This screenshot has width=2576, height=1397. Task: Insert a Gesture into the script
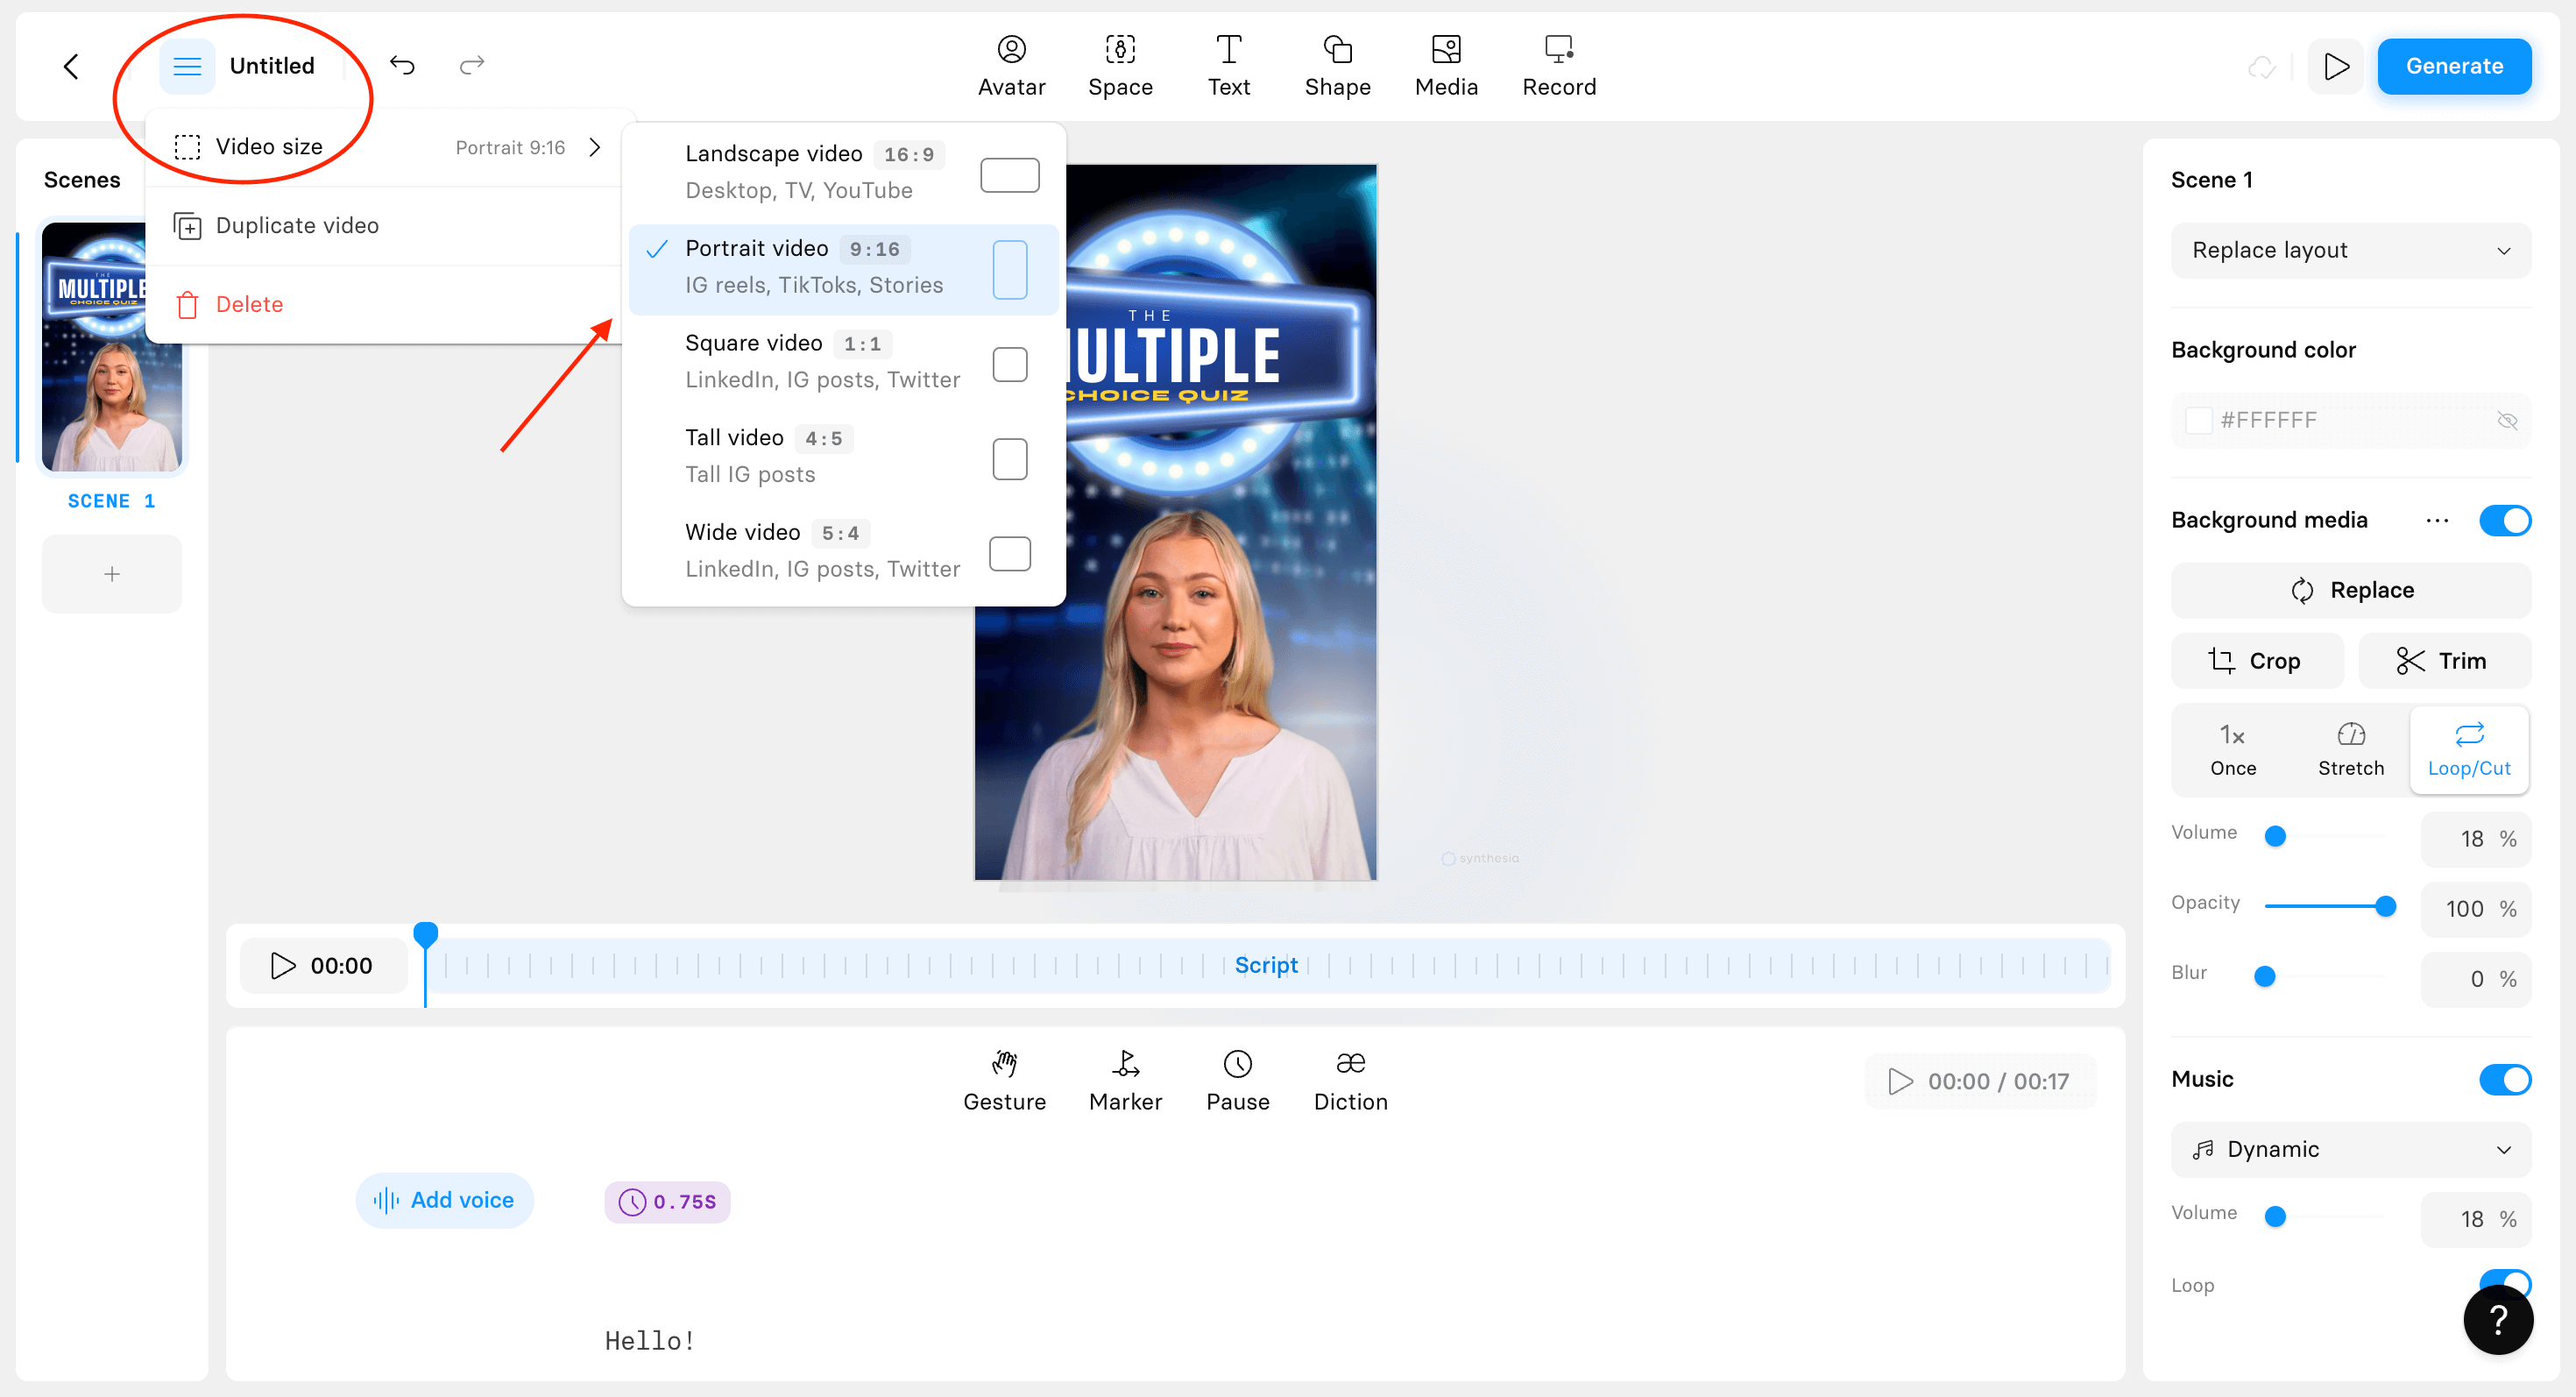(x=1005, y=1080)
